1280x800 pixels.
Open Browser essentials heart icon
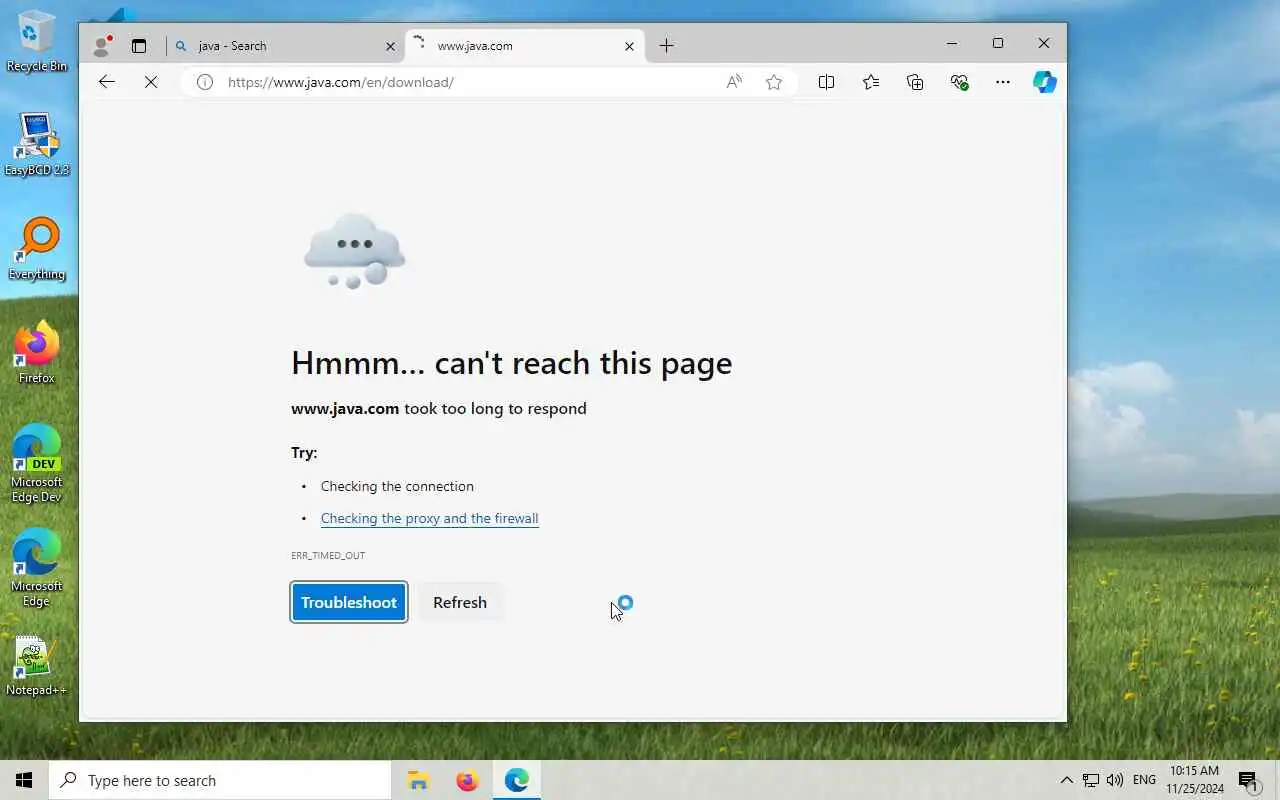960,82
